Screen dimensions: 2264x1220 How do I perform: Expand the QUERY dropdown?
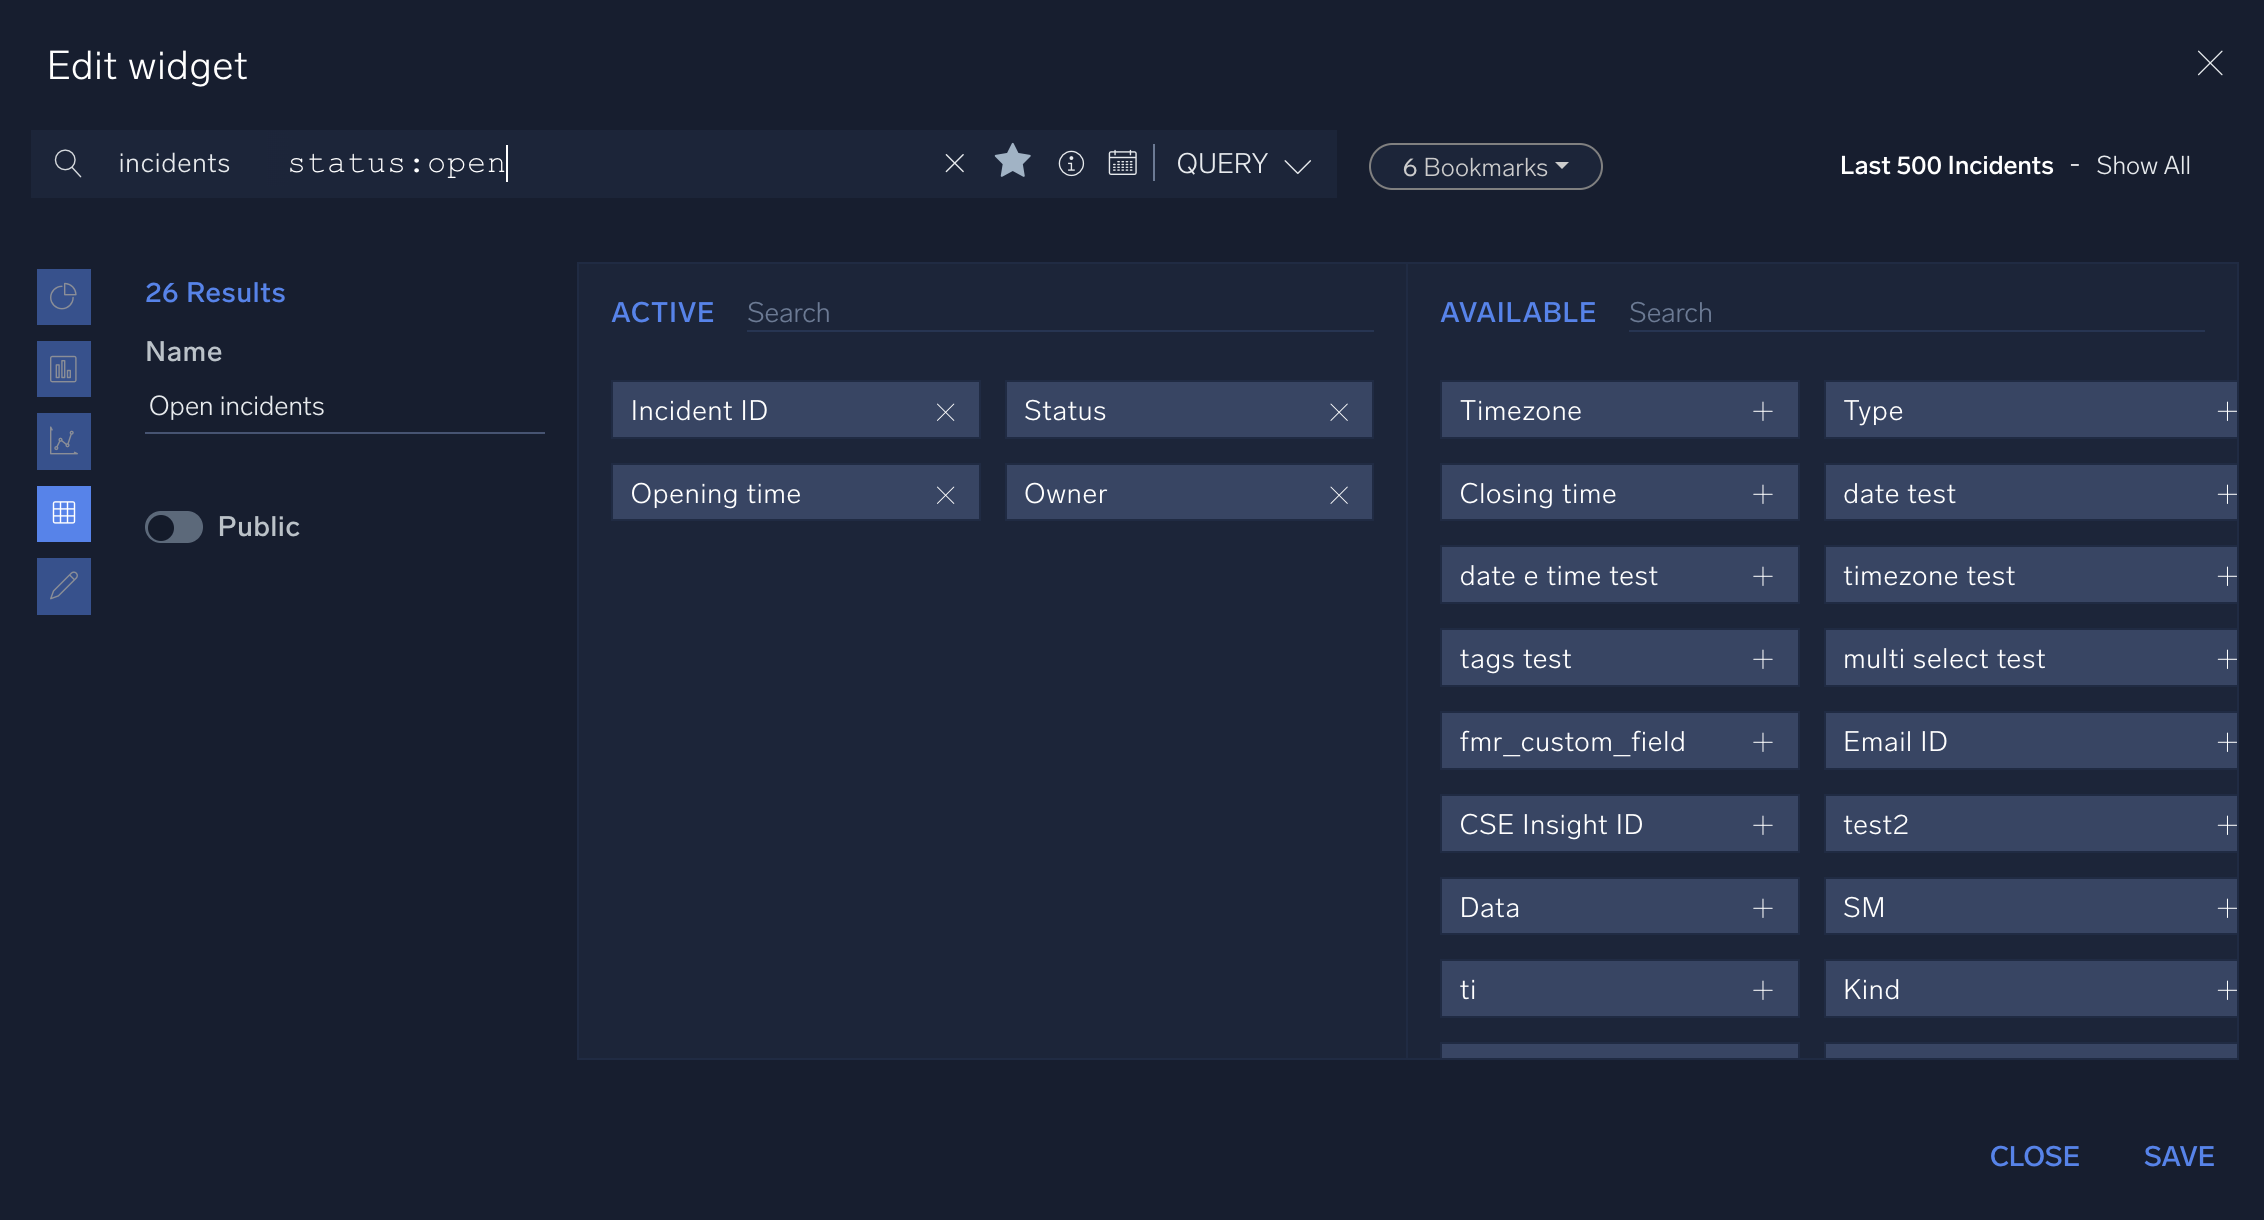1243,164
